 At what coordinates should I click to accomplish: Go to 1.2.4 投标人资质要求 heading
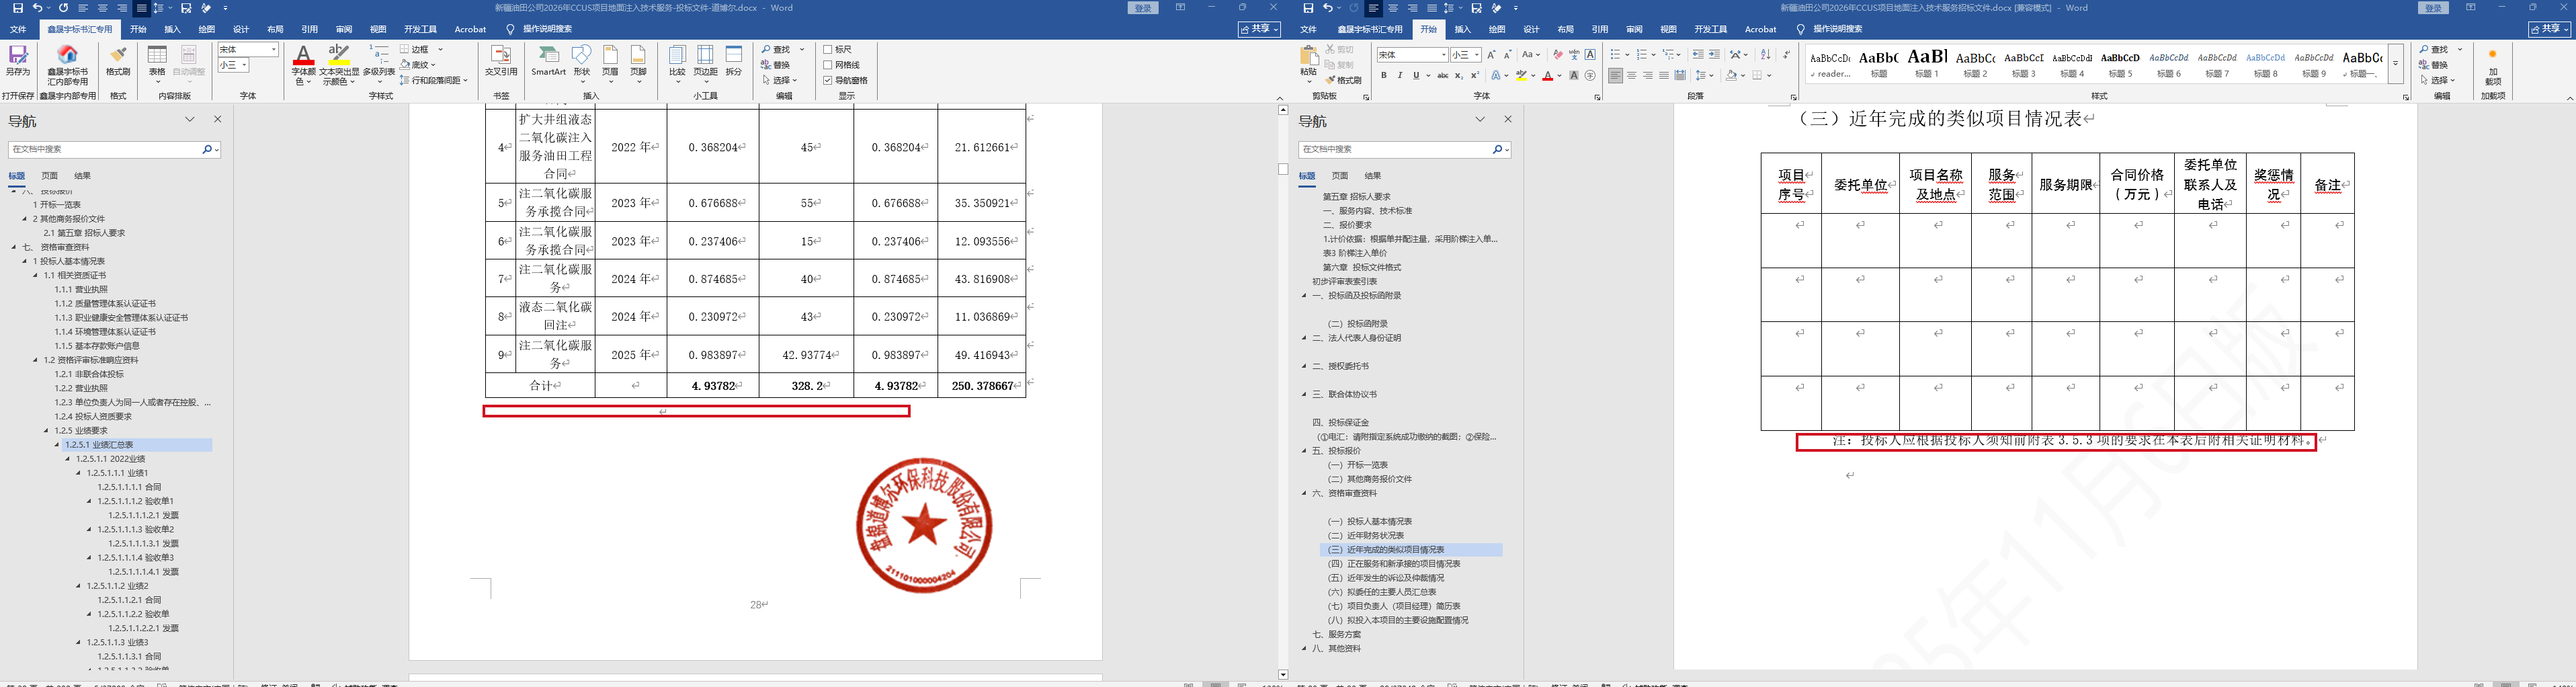[93, 417]
